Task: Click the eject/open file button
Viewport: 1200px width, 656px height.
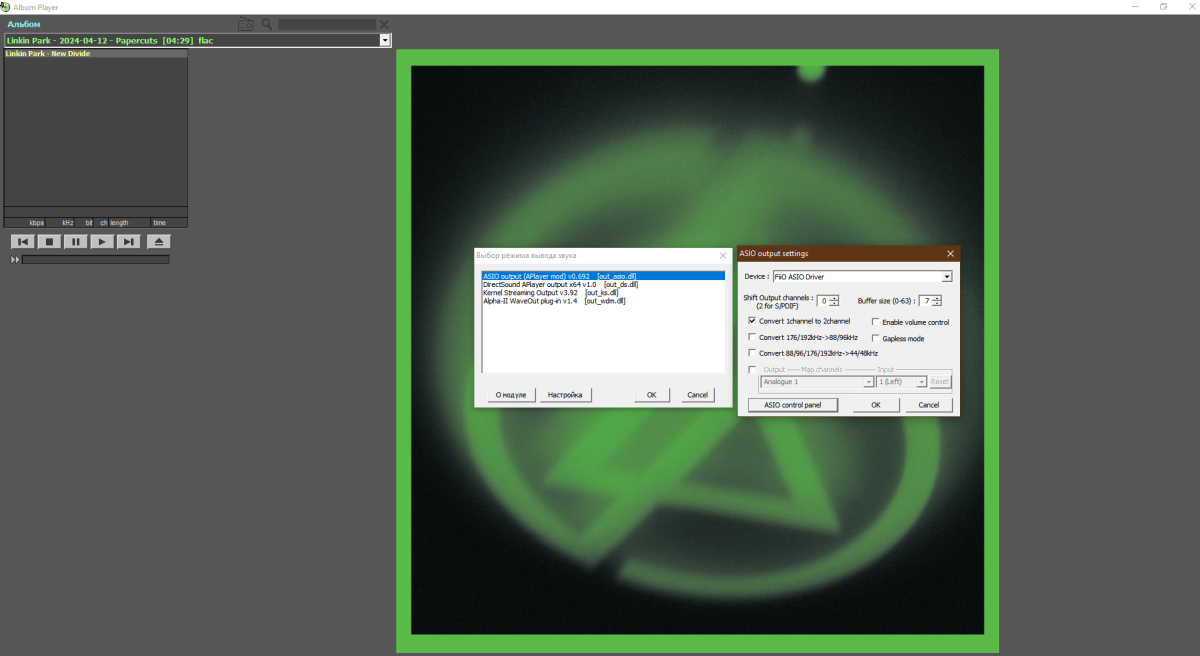Action: [x=159, y=241]
